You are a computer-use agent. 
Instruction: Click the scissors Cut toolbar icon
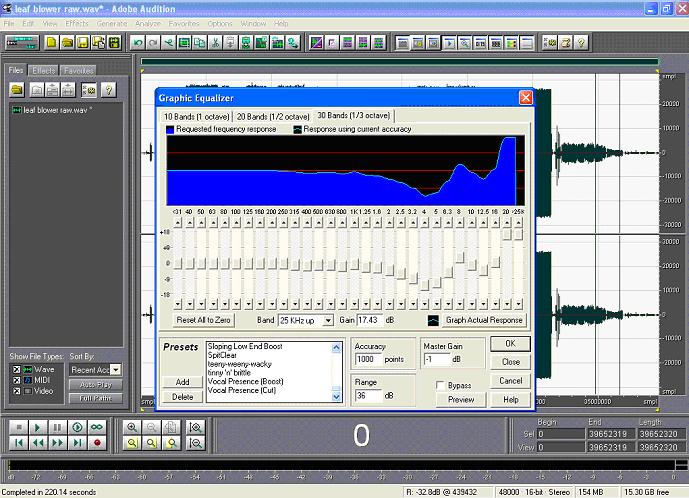[215, 43]
